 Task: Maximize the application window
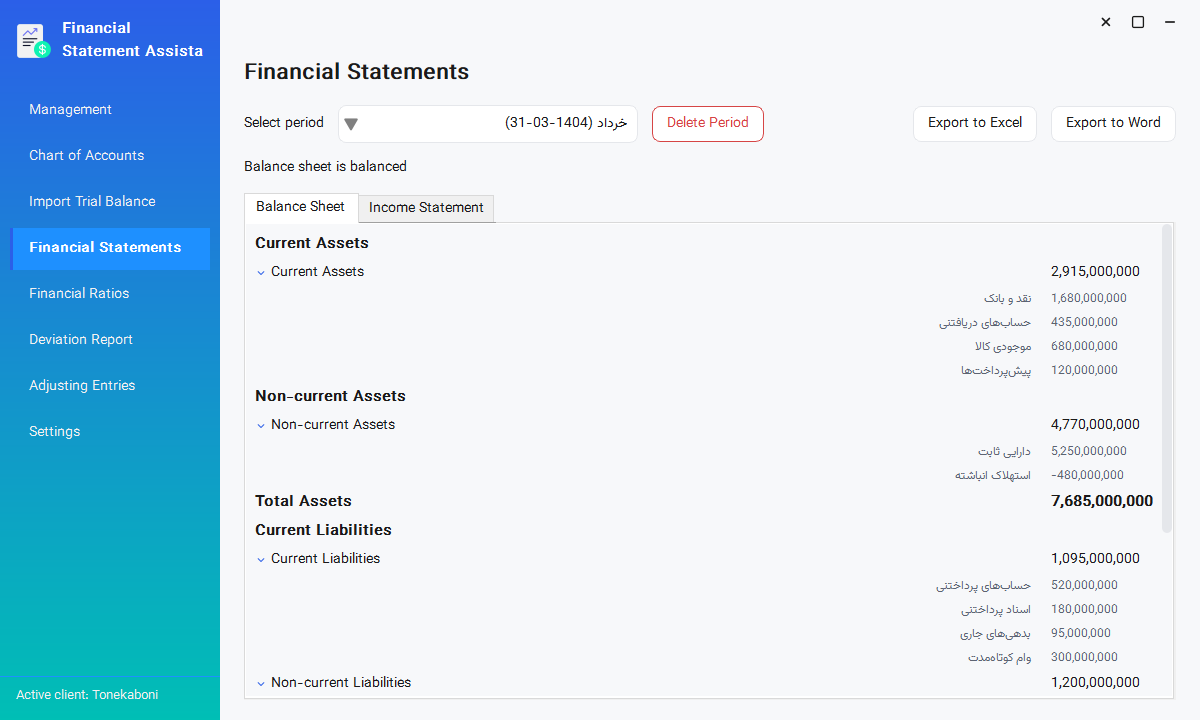1138,22
